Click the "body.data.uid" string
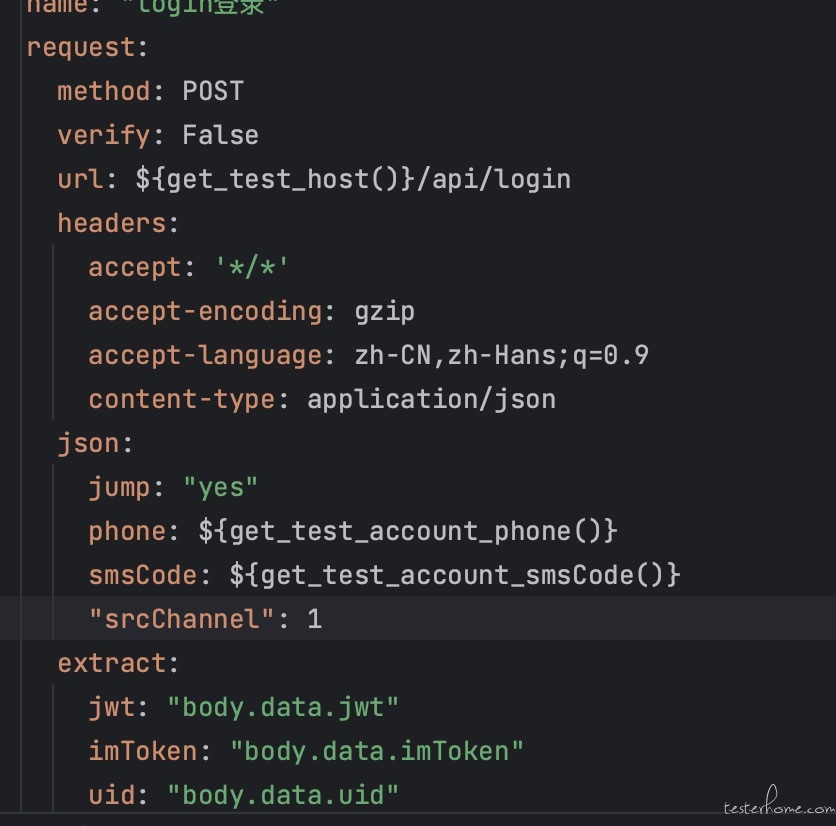This screenshot has width=836, height=826. [283, 795]
